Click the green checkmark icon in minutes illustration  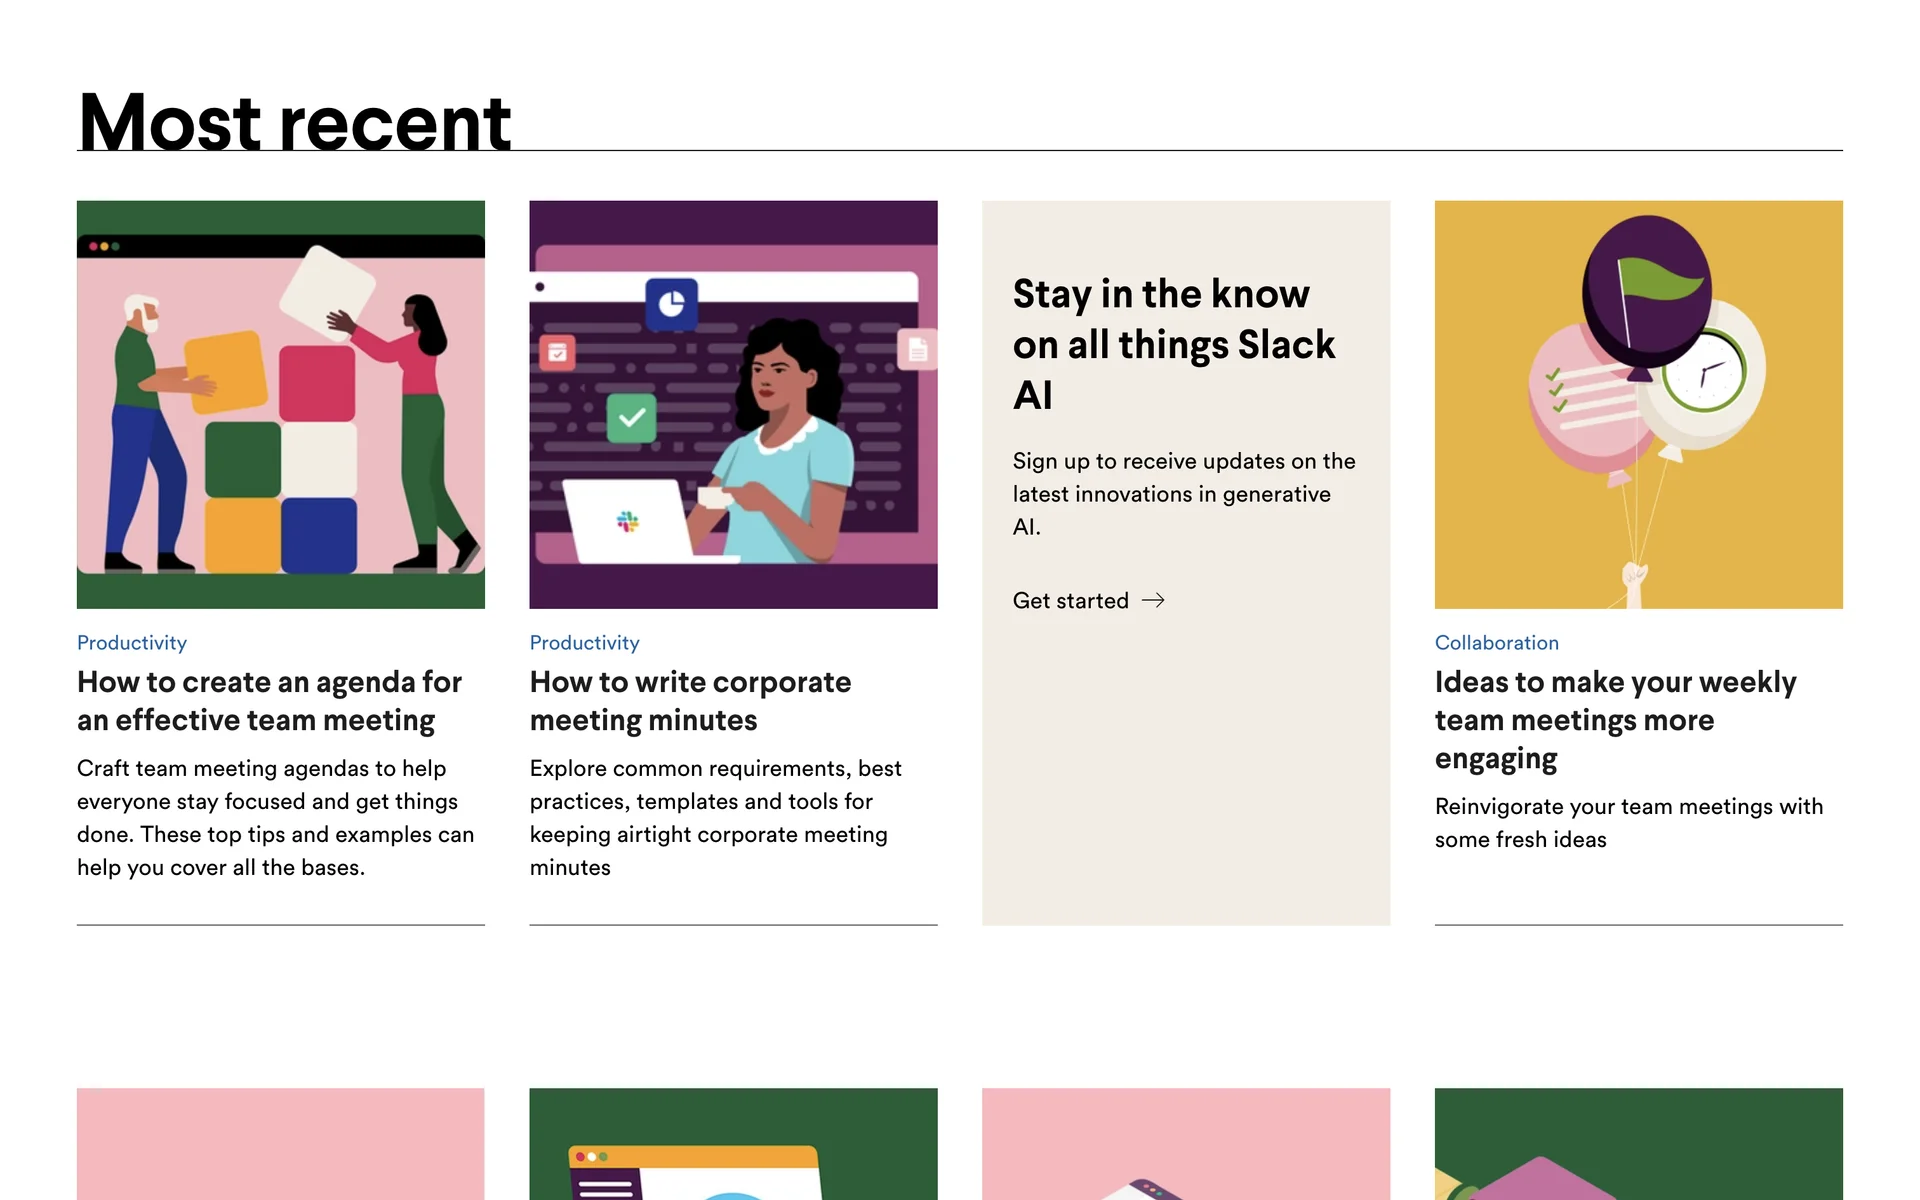pos(632,418)
